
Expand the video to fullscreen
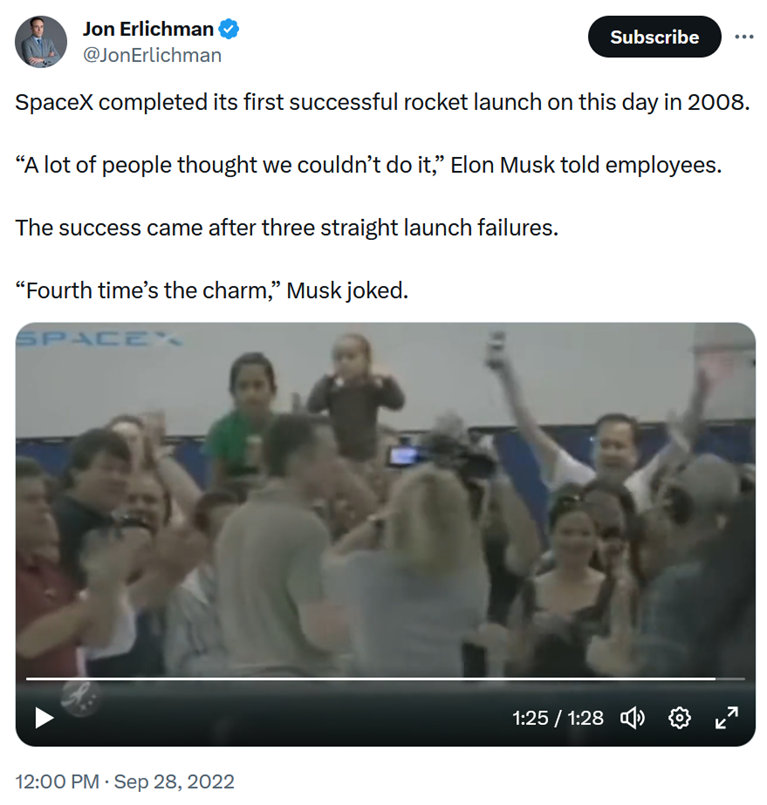727,717
